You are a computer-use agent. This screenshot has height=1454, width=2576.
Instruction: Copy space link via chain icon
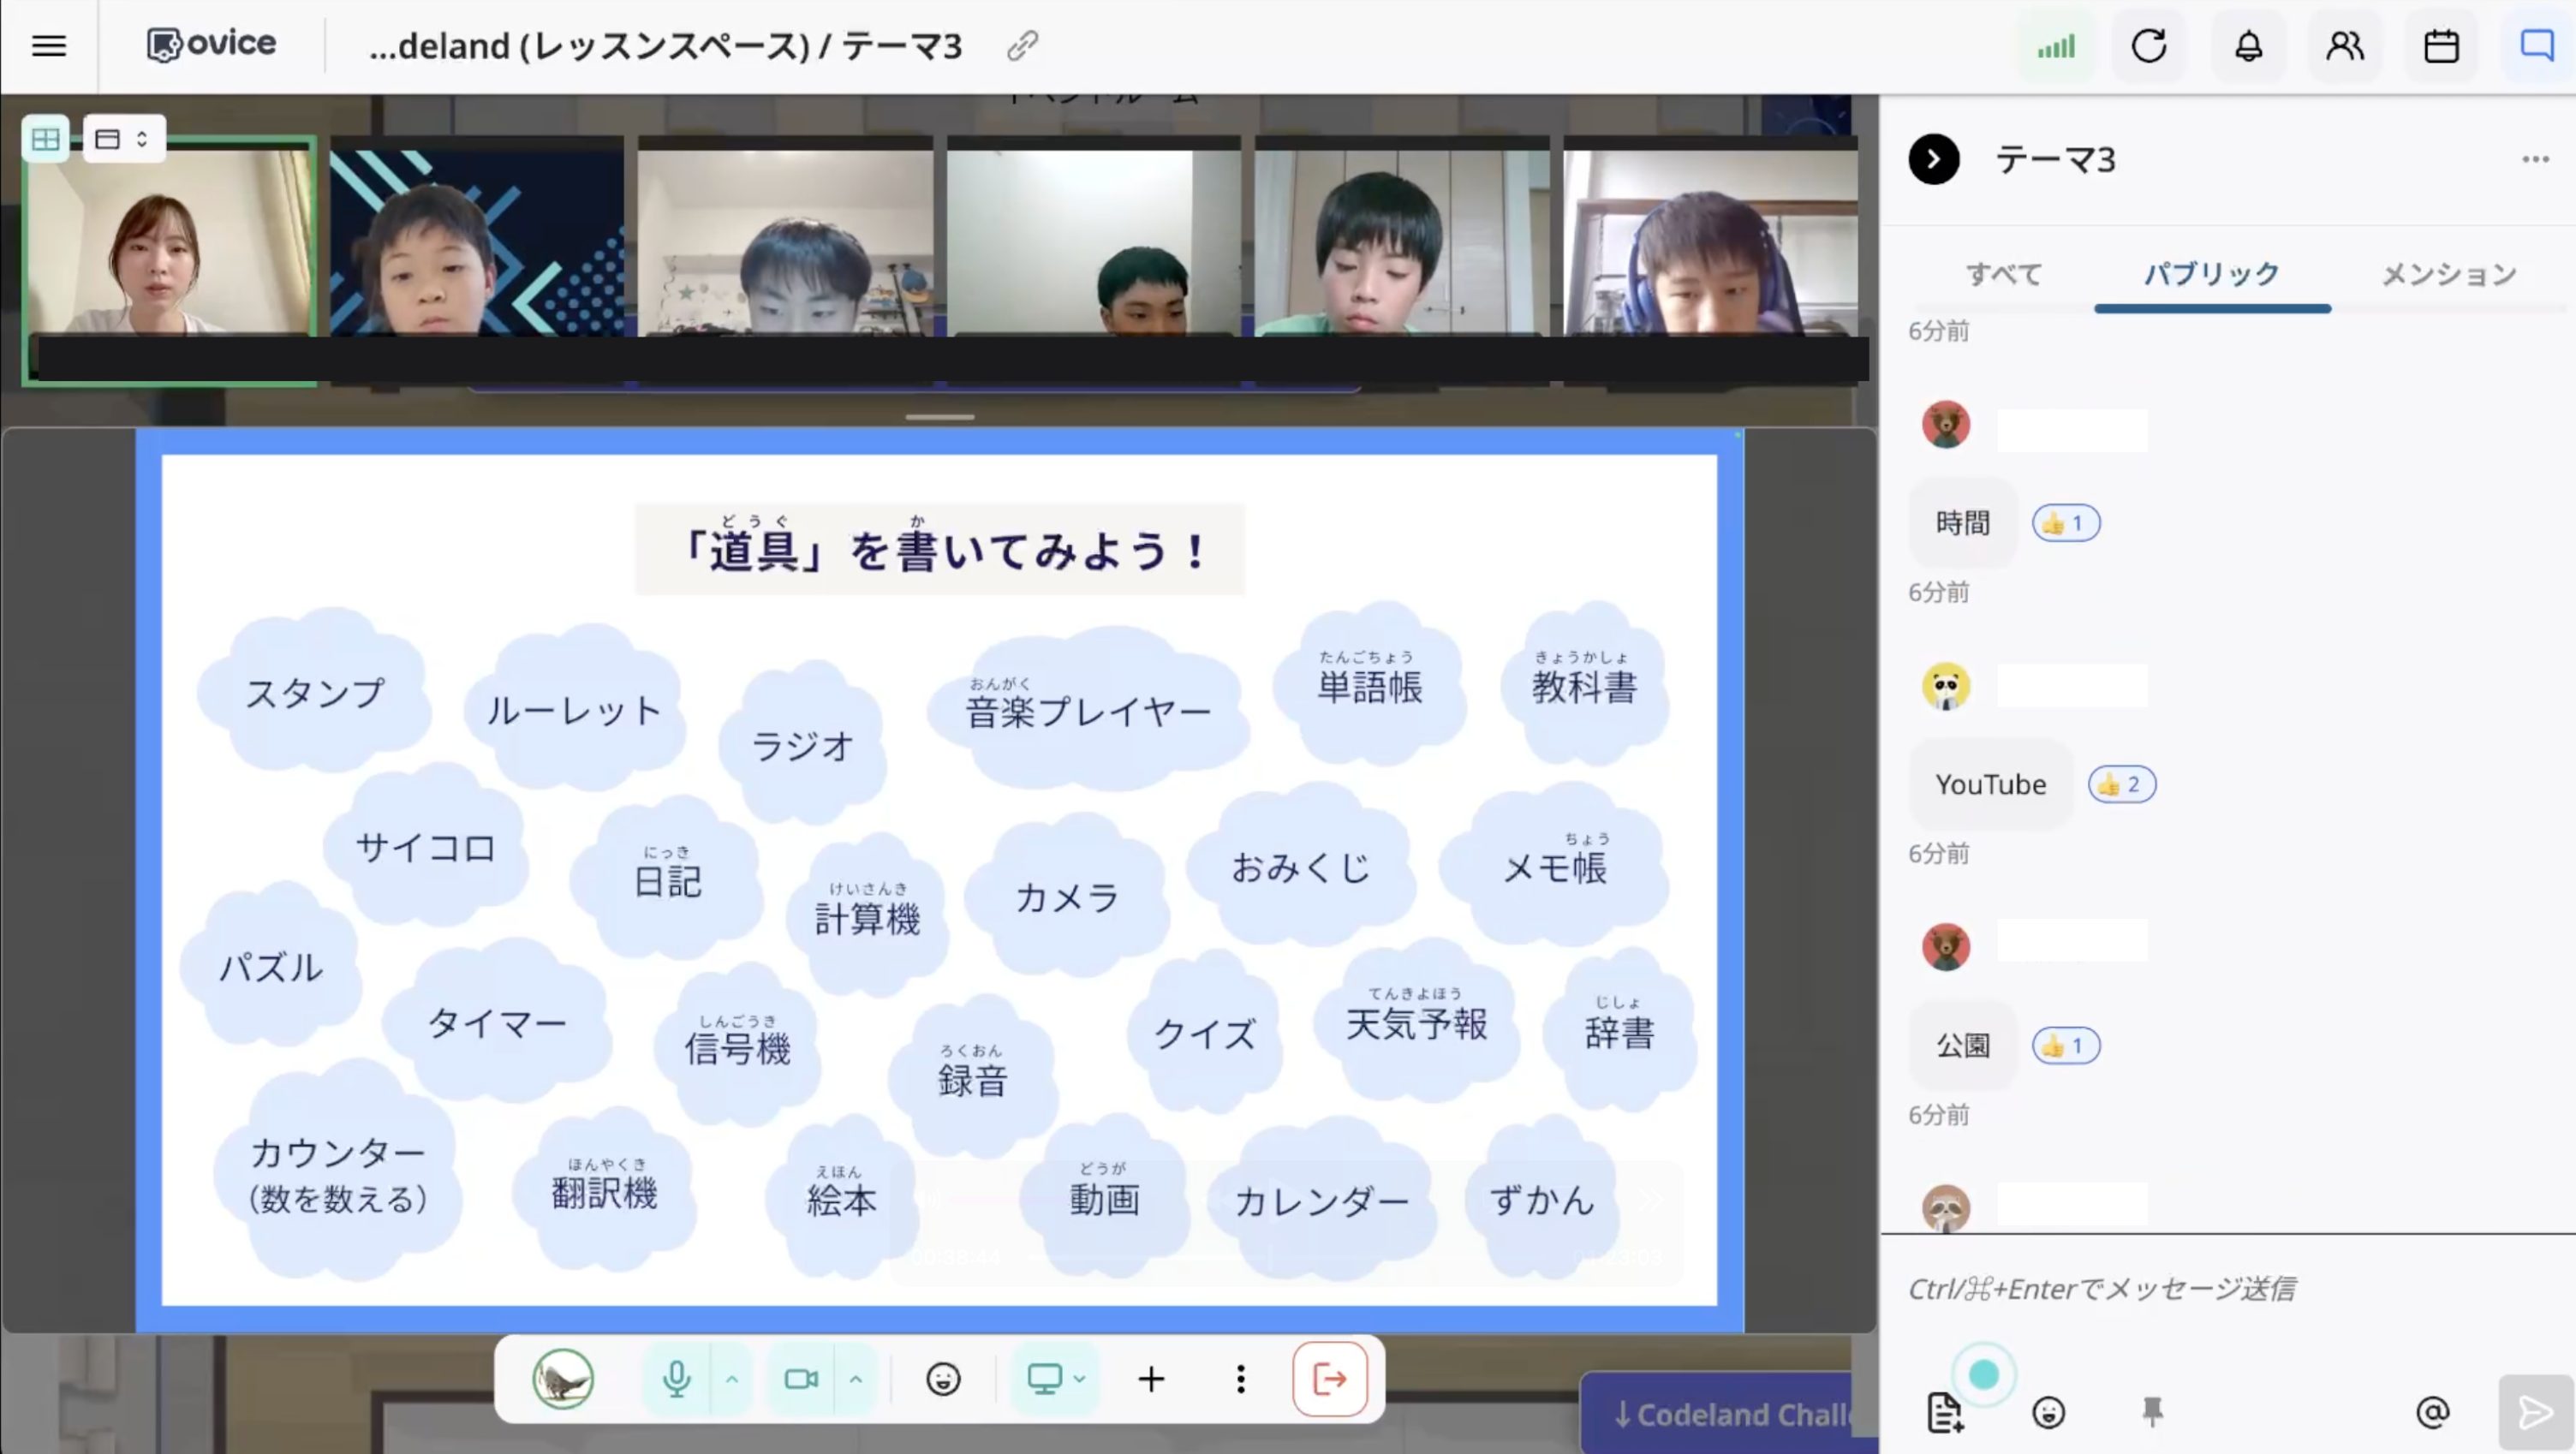pyautogui.click(x=1022, y=46)
